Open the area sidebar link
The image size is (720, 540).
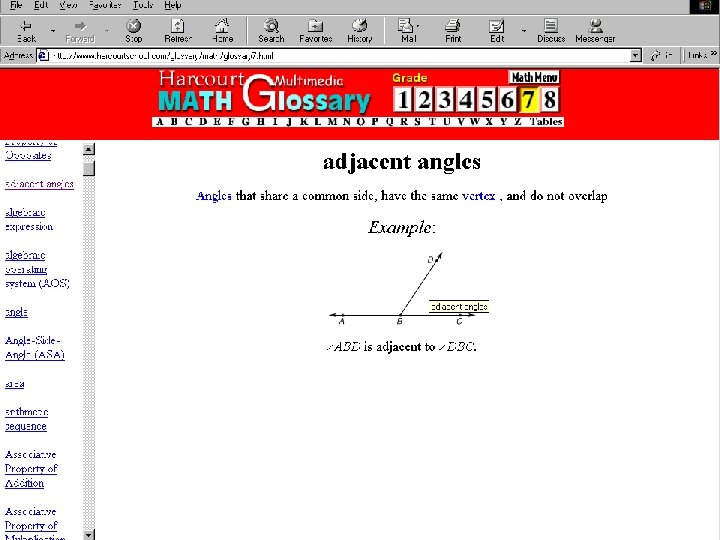point(15,384)
